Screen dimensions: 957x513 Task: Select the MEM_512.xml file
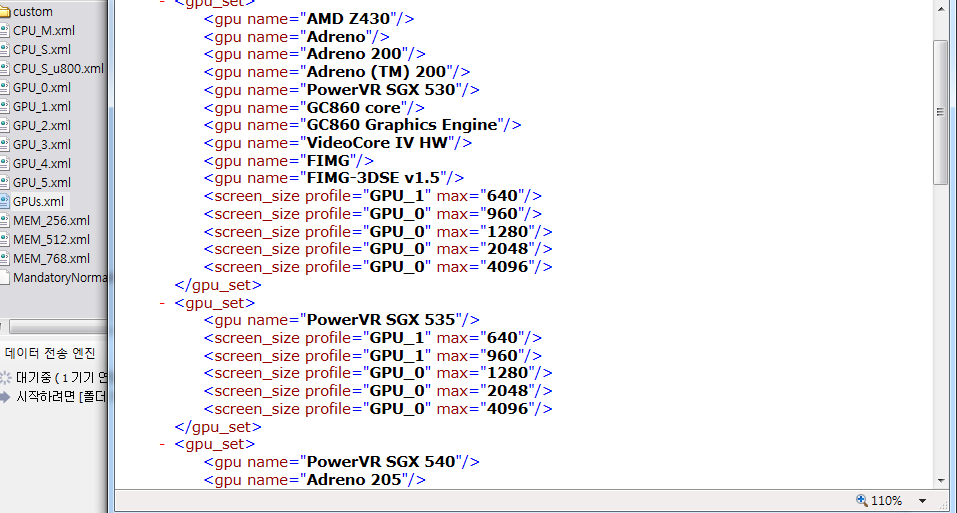(x=51, y=239)
